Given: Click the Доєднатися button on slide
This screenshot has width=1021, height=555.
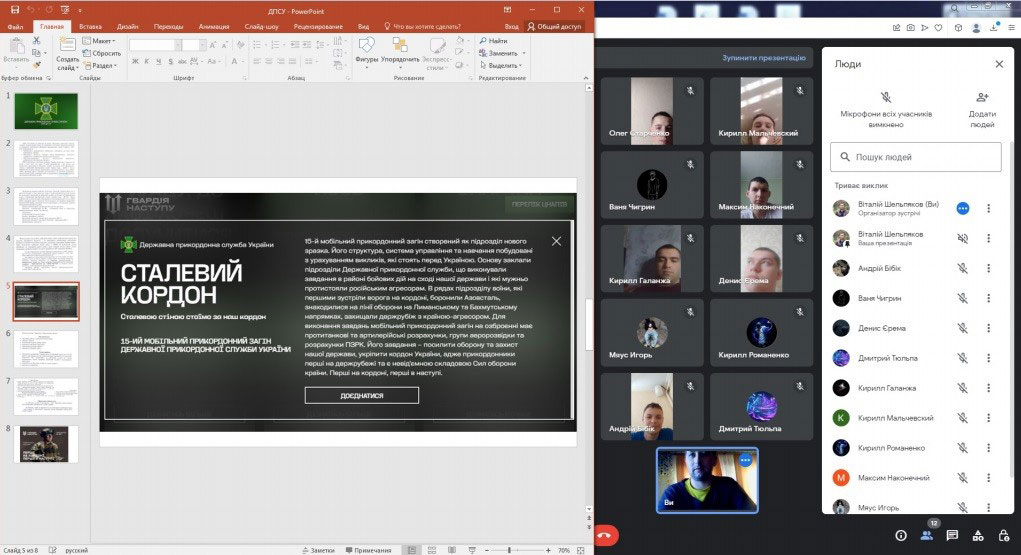Looking at the screenshot, I should coord(362,395).
